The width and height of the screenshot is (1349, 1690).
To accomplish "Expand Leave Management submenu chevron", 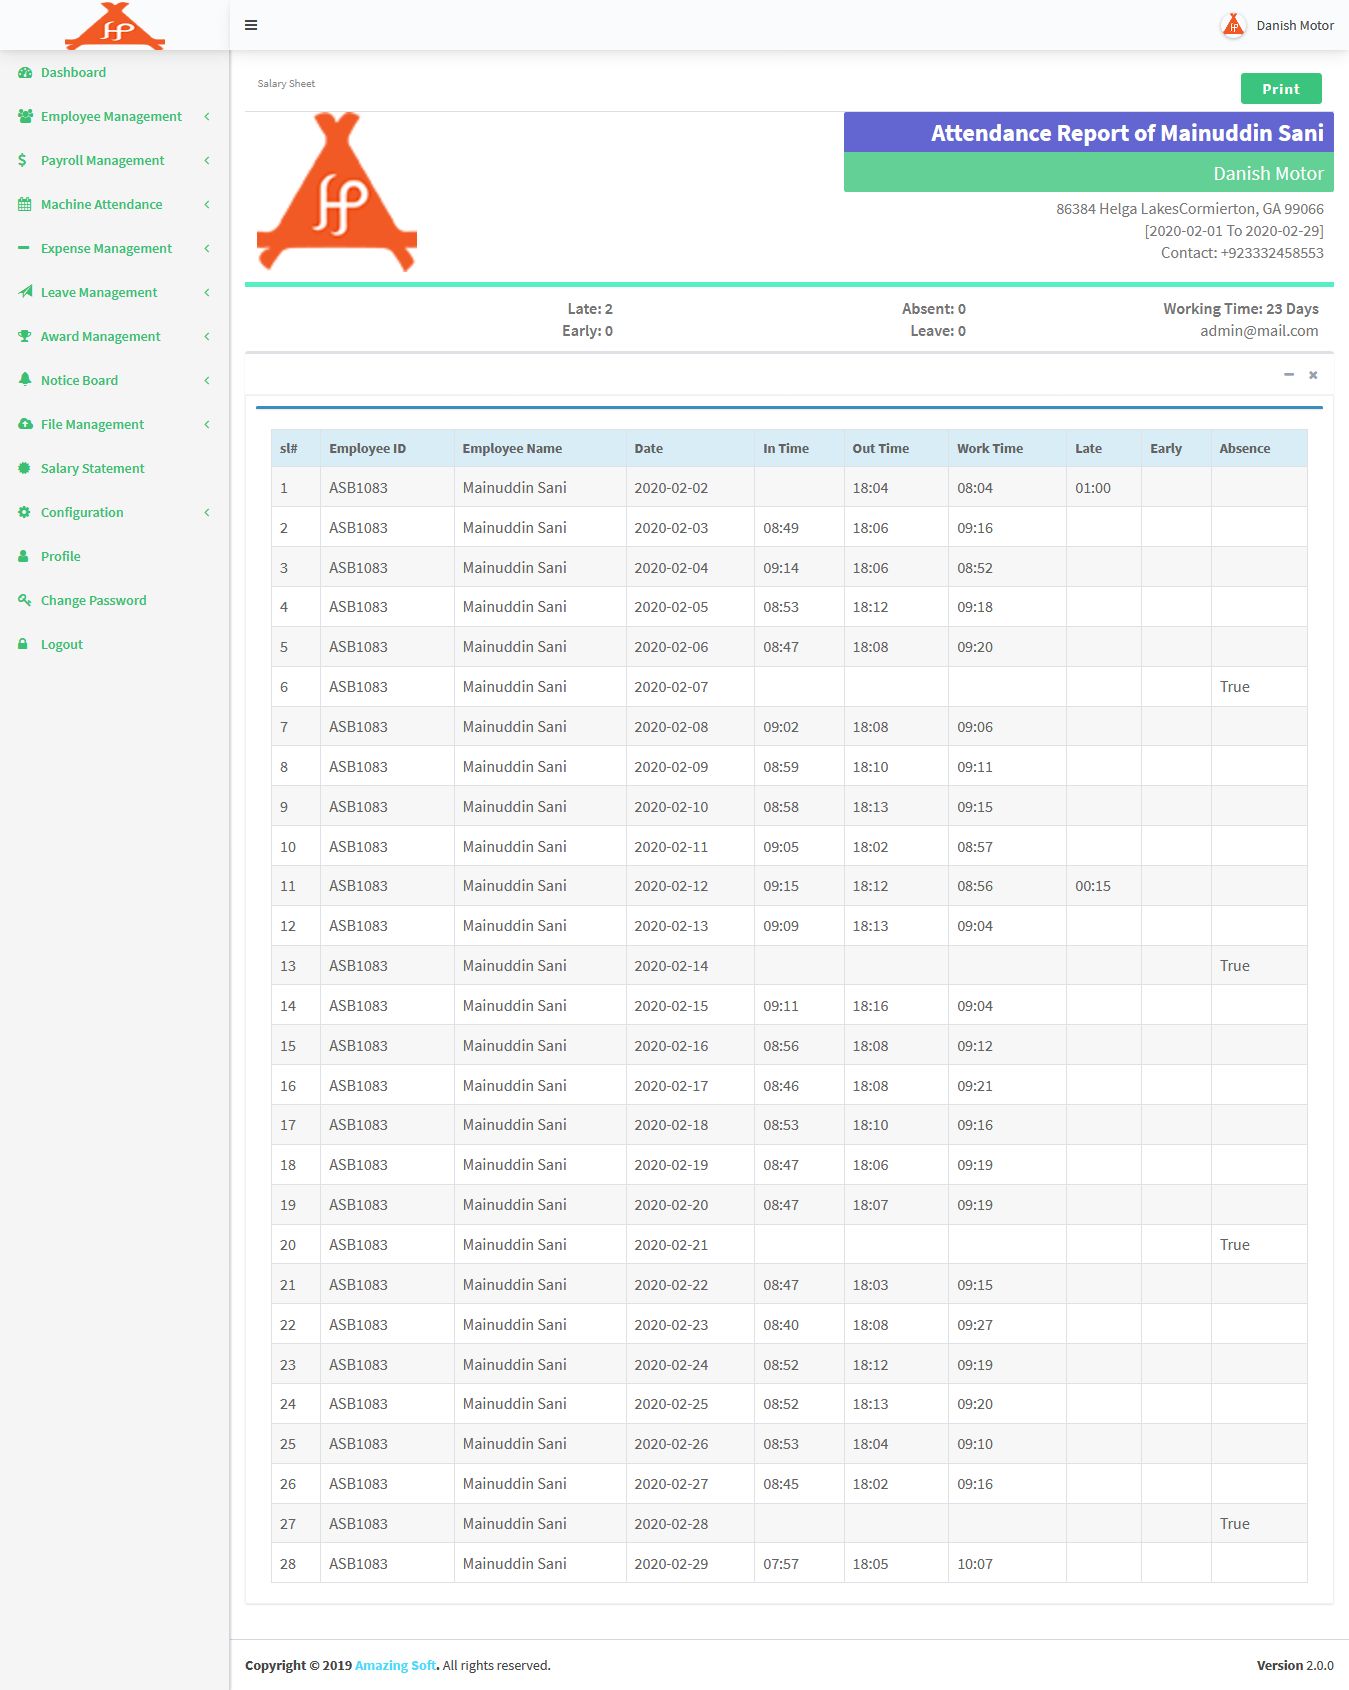I will coord(207,292).
